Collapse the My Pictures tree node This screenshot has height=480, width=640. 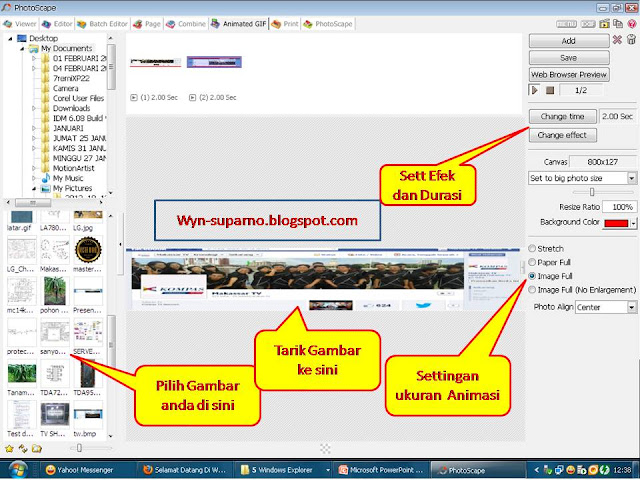tap(34, 189)
